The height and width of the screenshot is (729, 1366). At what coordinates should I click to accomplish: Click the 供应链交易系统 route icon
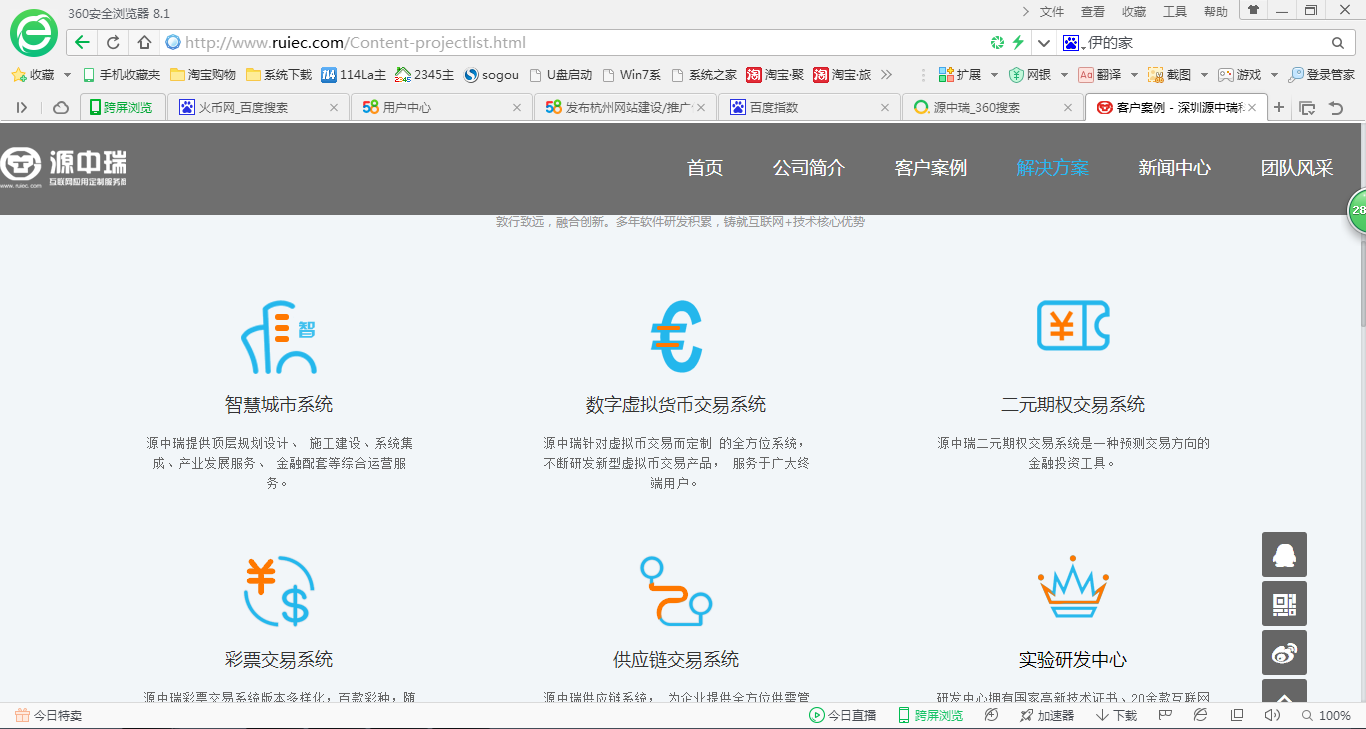[676, 591]
